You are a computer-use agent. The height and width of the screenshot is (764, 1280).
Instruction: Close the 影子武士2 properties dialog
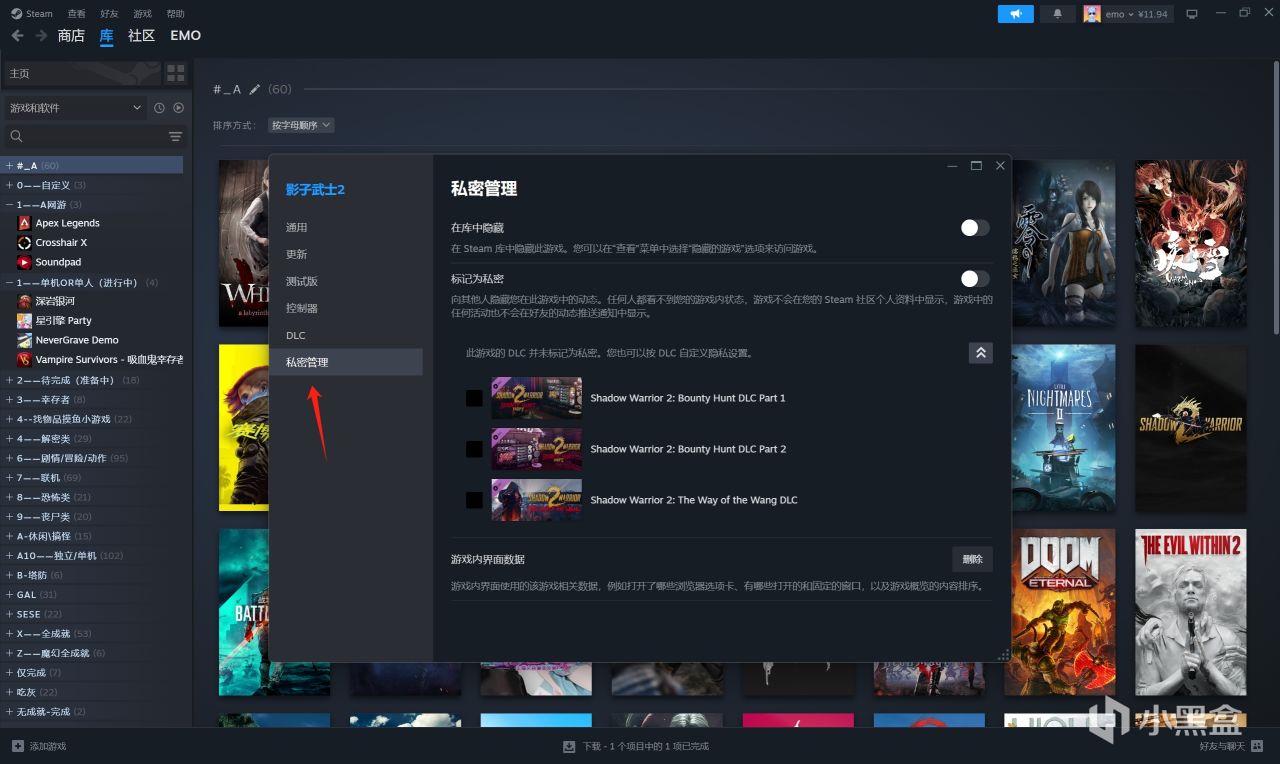click(x=1000, y=166)
